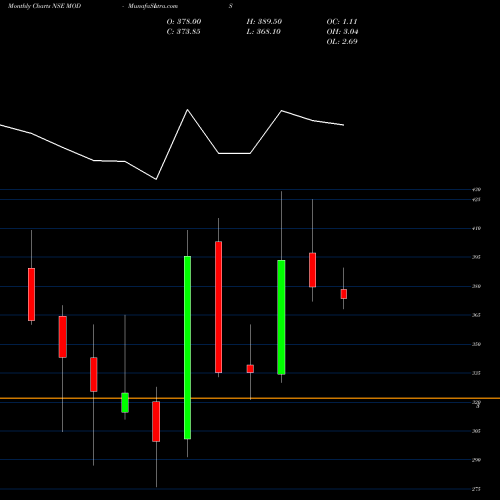Select the last small red candle below 380
The image size is (500, 500).
(344, 294)
